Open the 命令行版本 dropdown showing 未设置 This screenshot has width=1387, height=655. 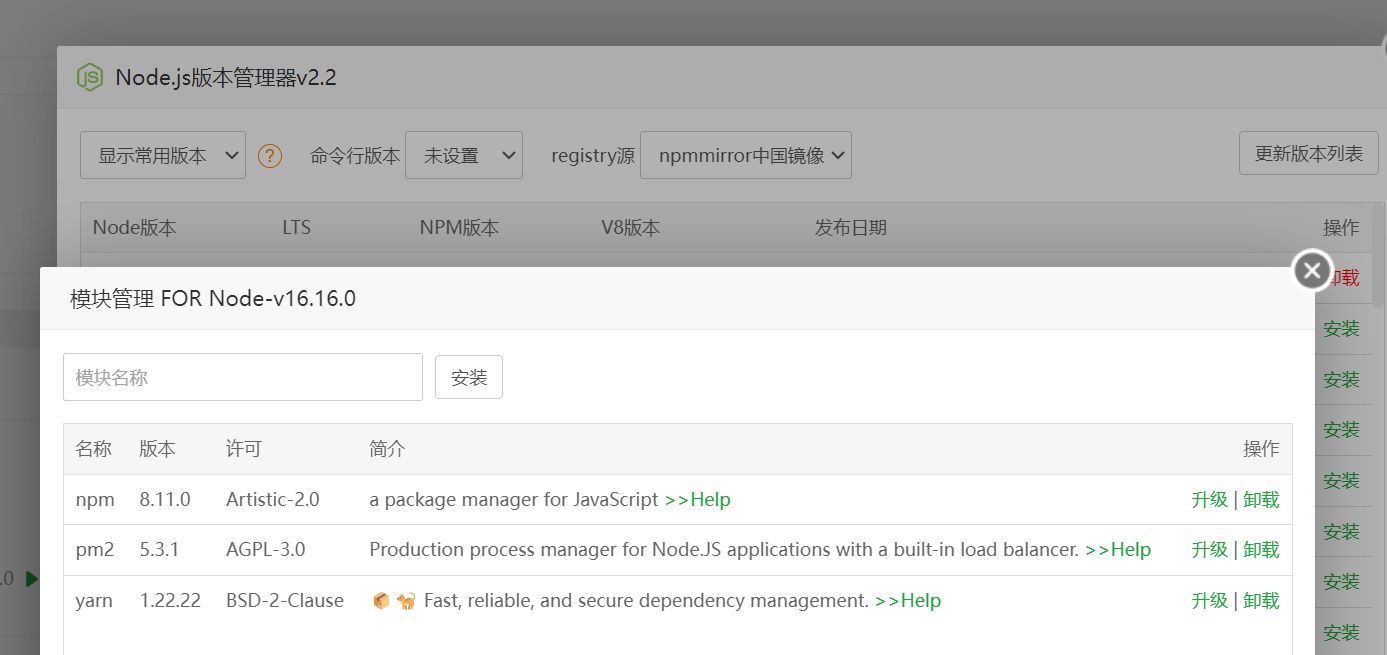464,155
